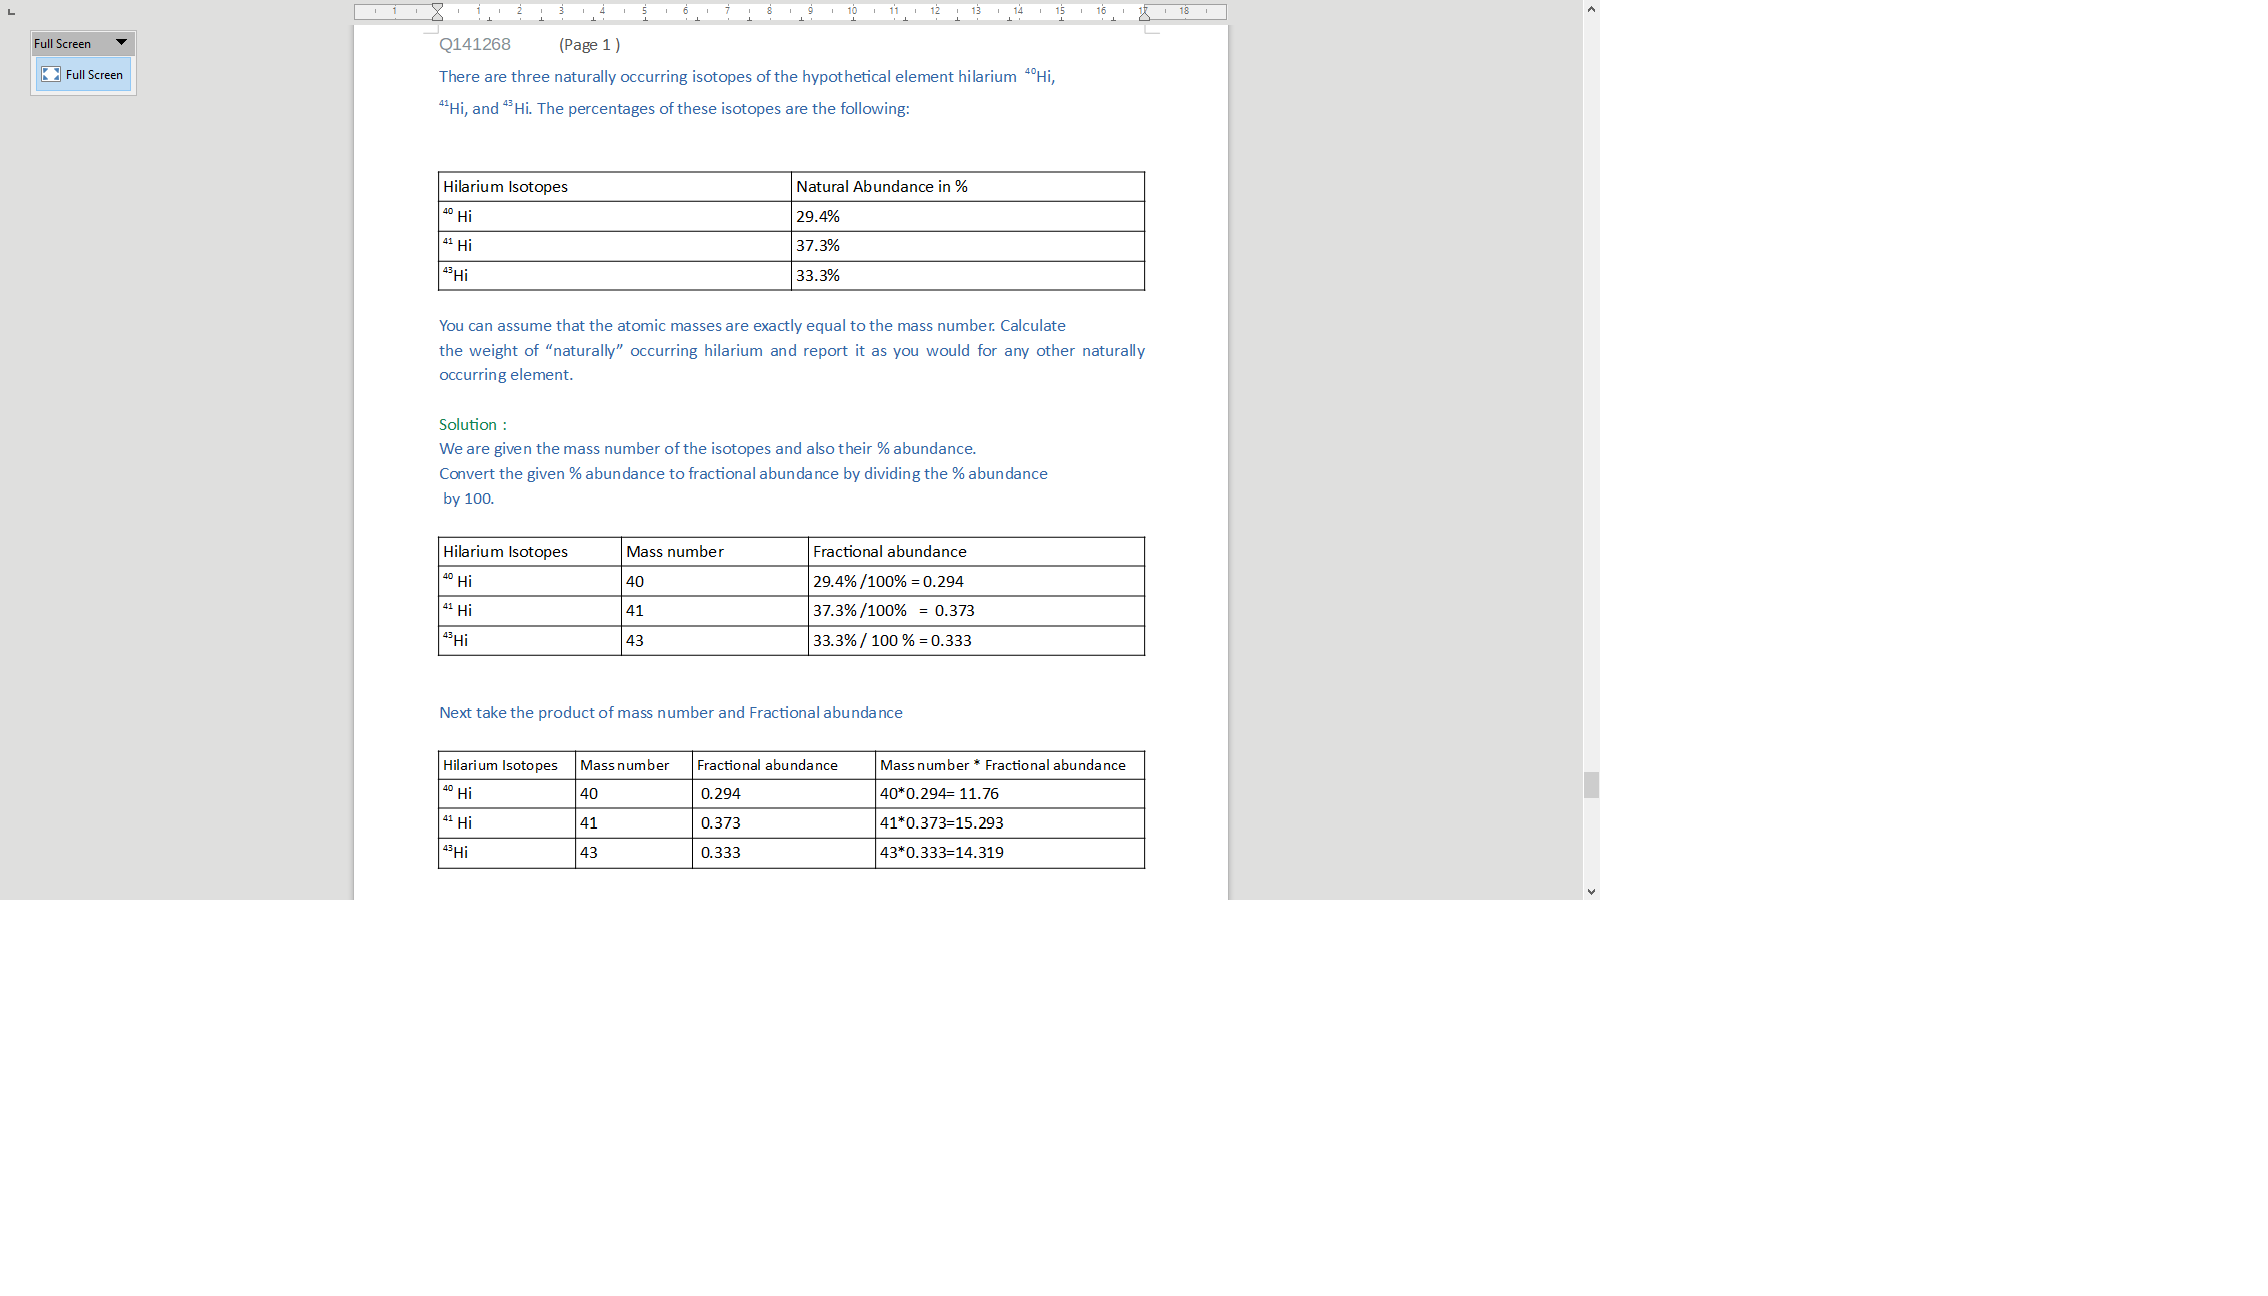Viewport: 2268px width, 1296px height.
Task: Click the Q141268 header text
Action: [x=475, y=44]
